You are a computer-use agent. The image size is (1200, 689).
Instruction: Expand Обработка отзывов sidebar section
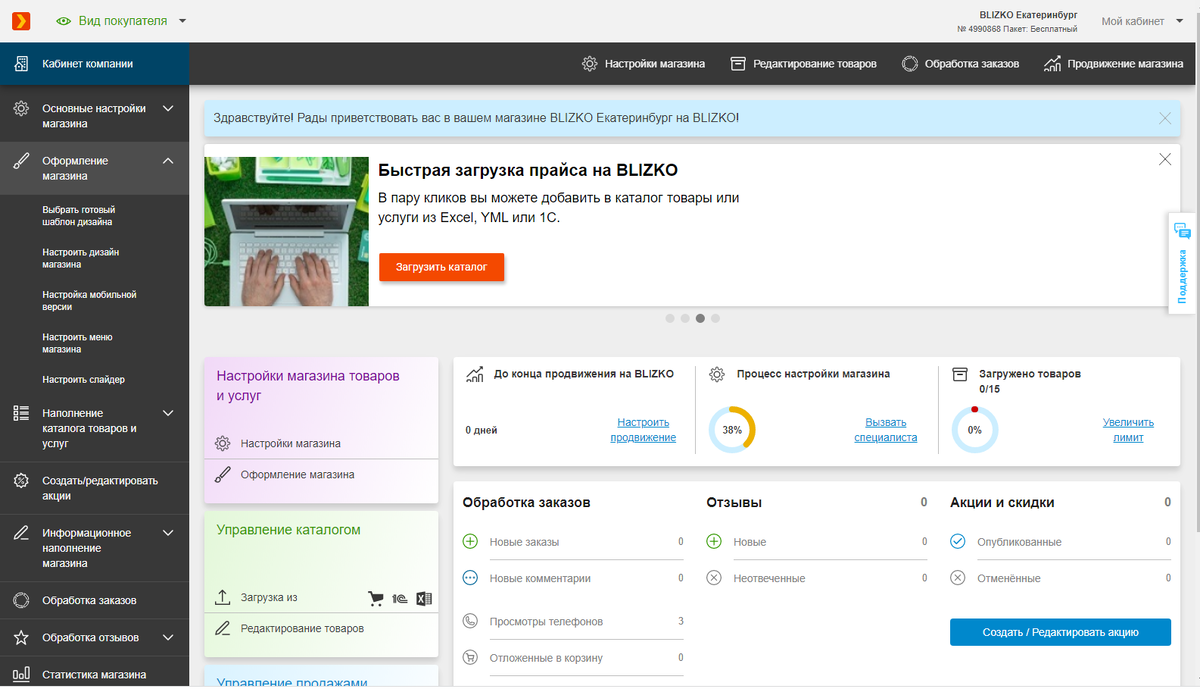pos(168,637)
